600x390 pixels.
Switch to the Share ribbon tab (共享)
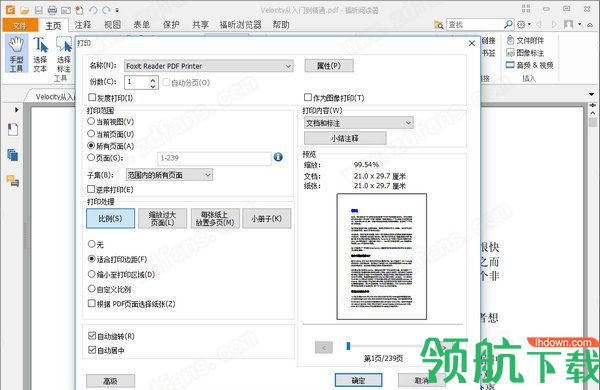[x=201, y=25]
